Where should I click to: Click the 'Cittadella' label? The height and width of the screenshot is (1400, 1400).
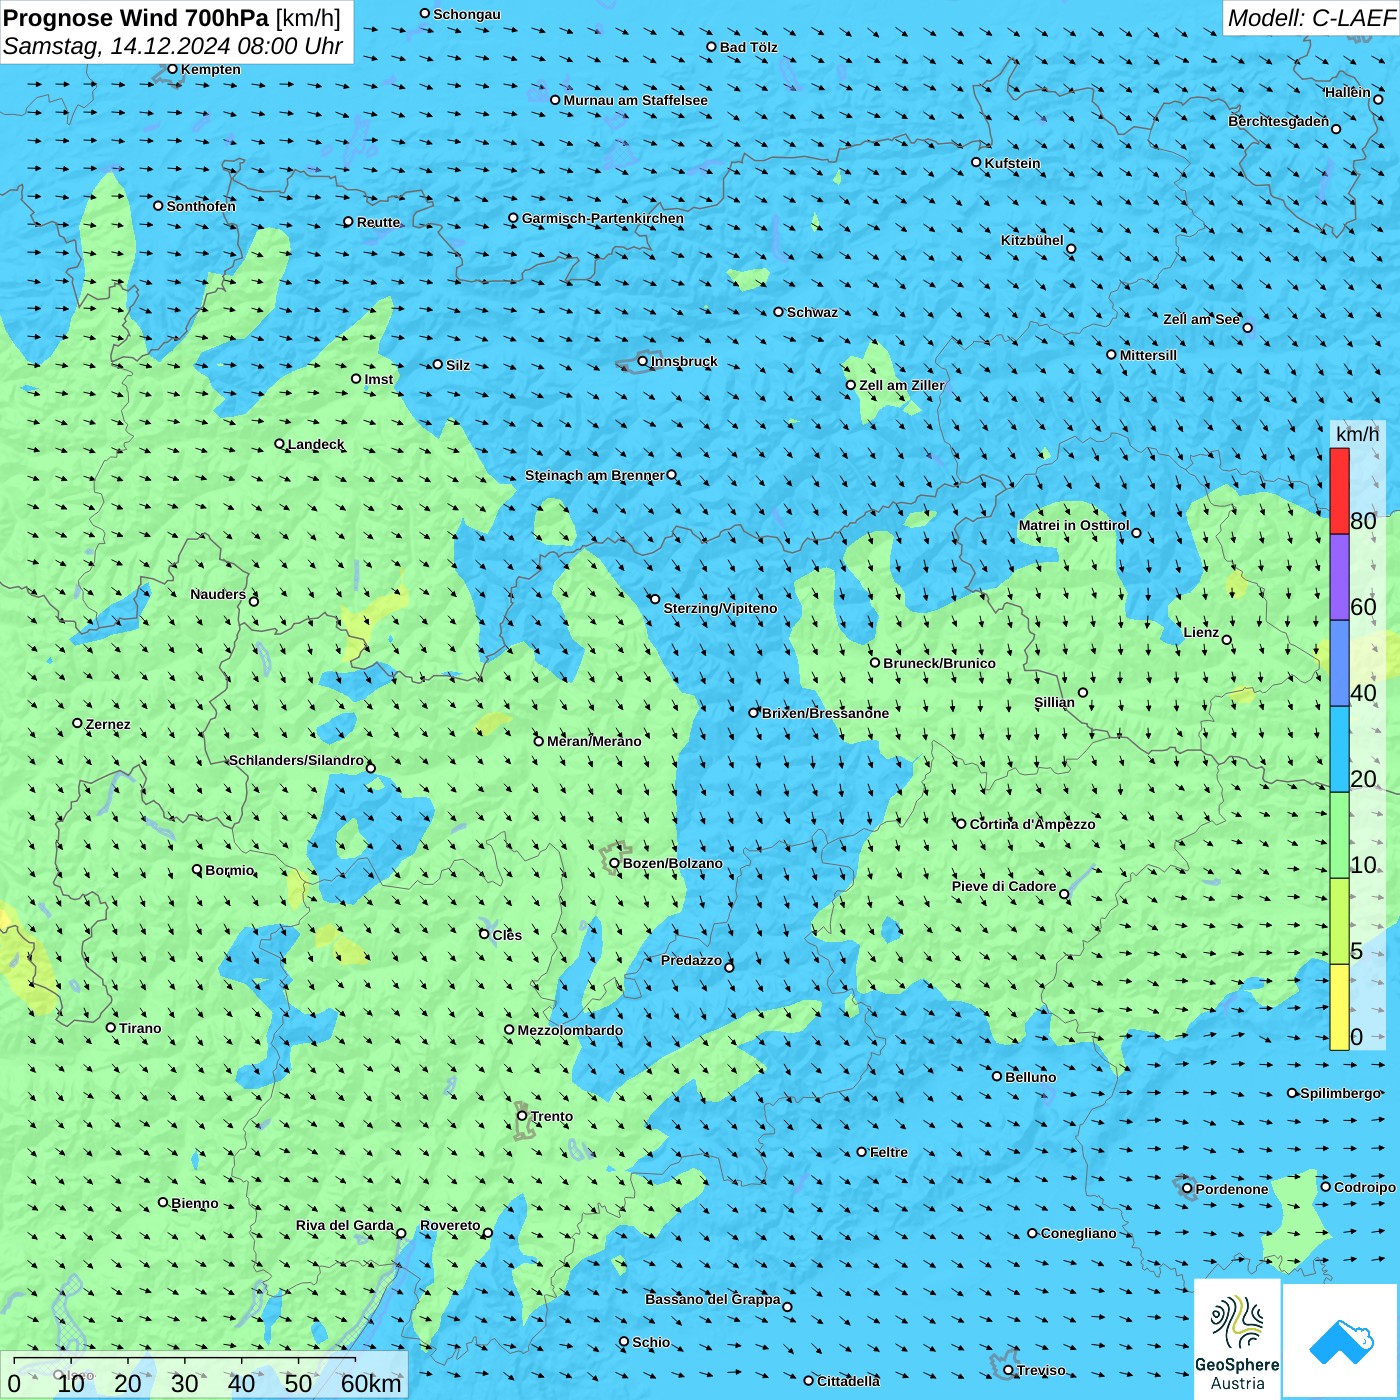point(848,1381)
